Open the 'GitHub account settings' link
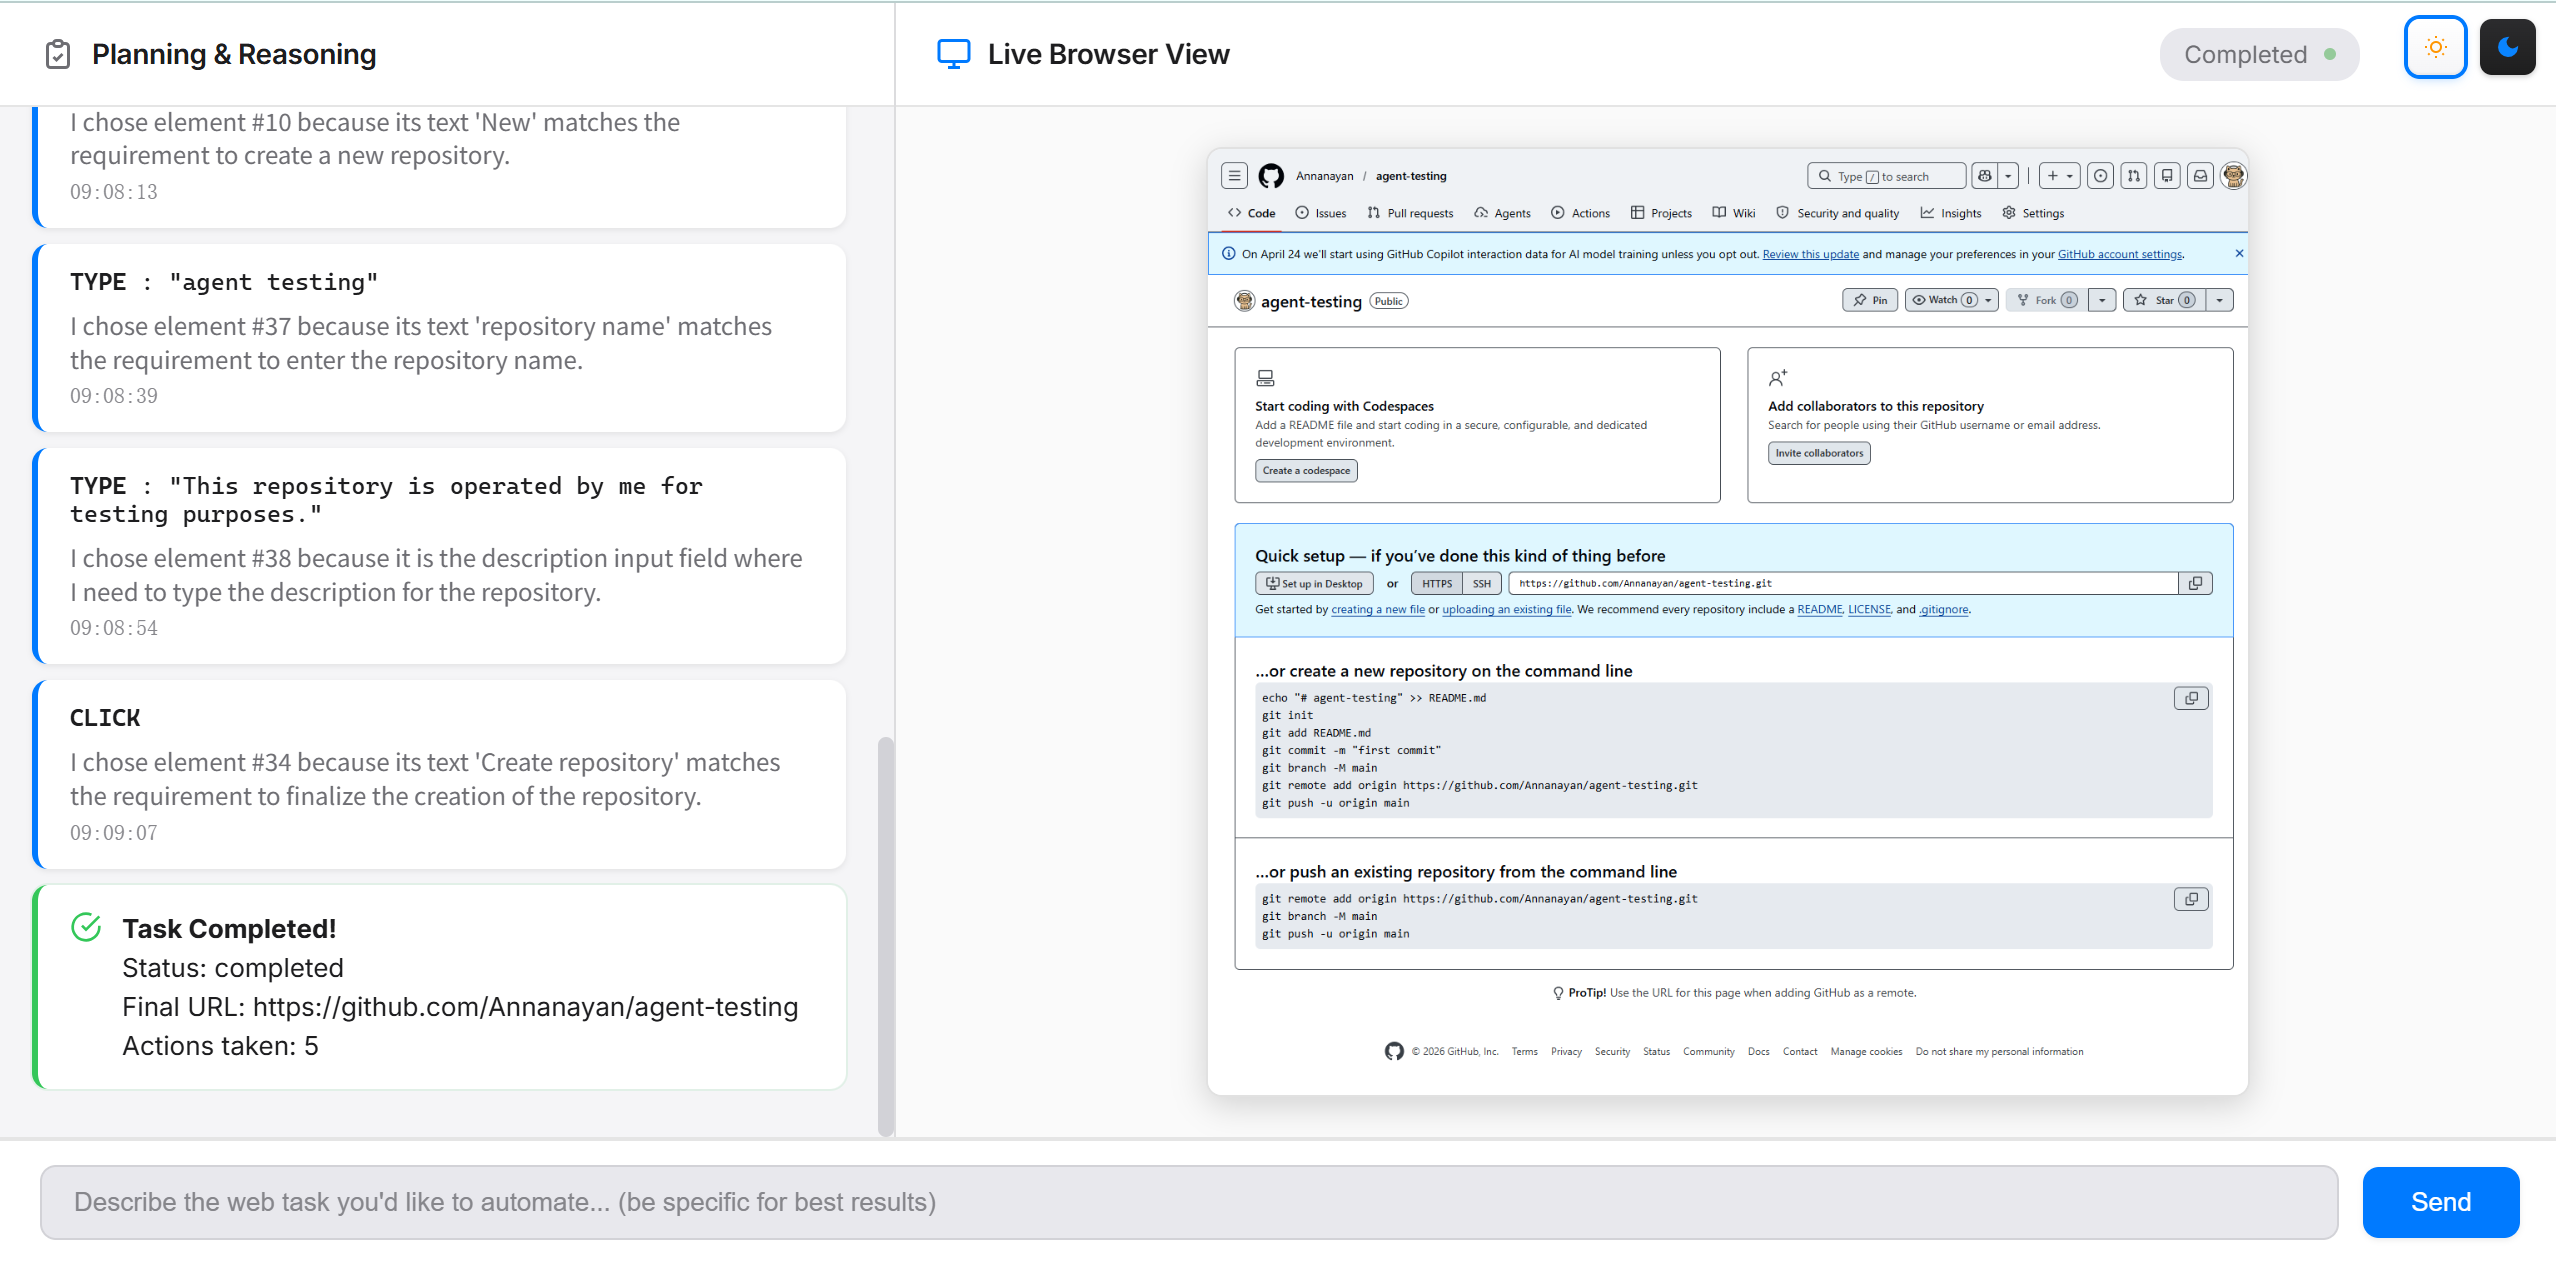The image size is (2556, 1262). pyautogui.click(x=2119, y=254)
